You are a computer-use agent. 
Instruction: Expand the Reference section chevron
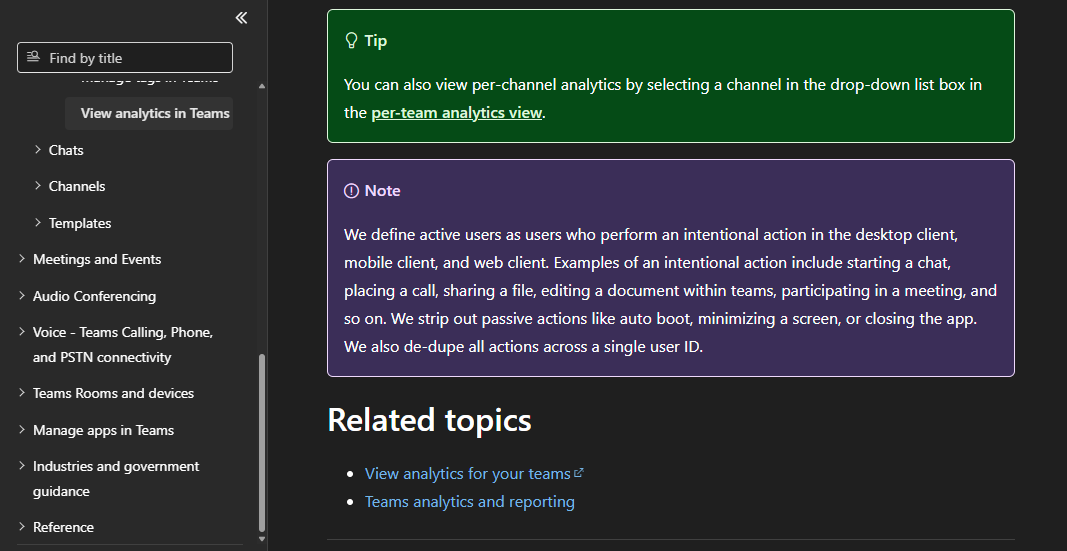click(x=22, y=527)
